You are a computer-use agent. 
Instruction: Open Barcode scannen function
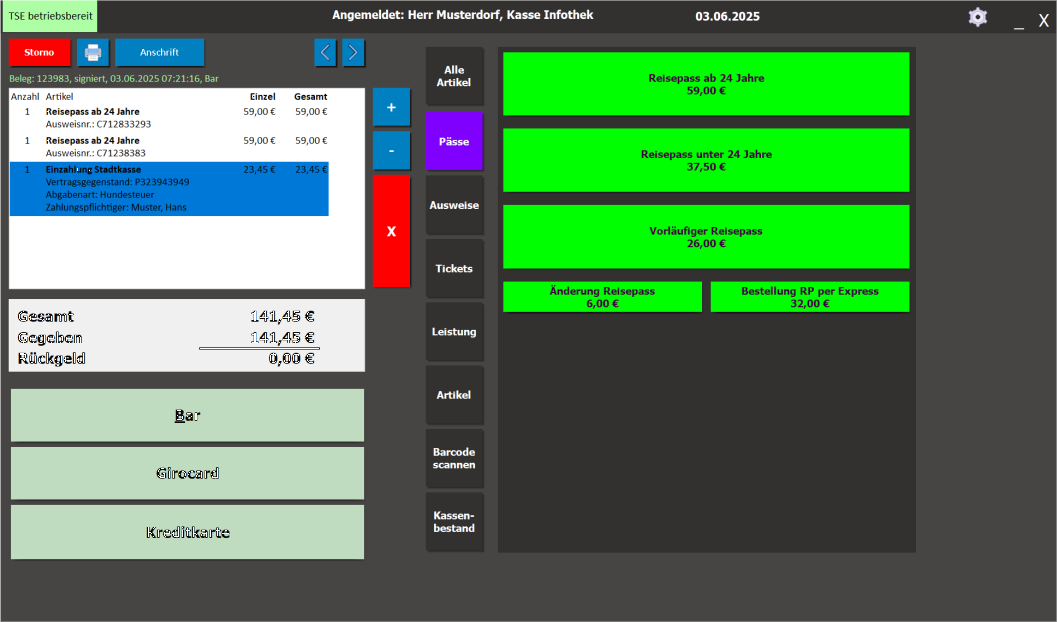pos(454,458)
